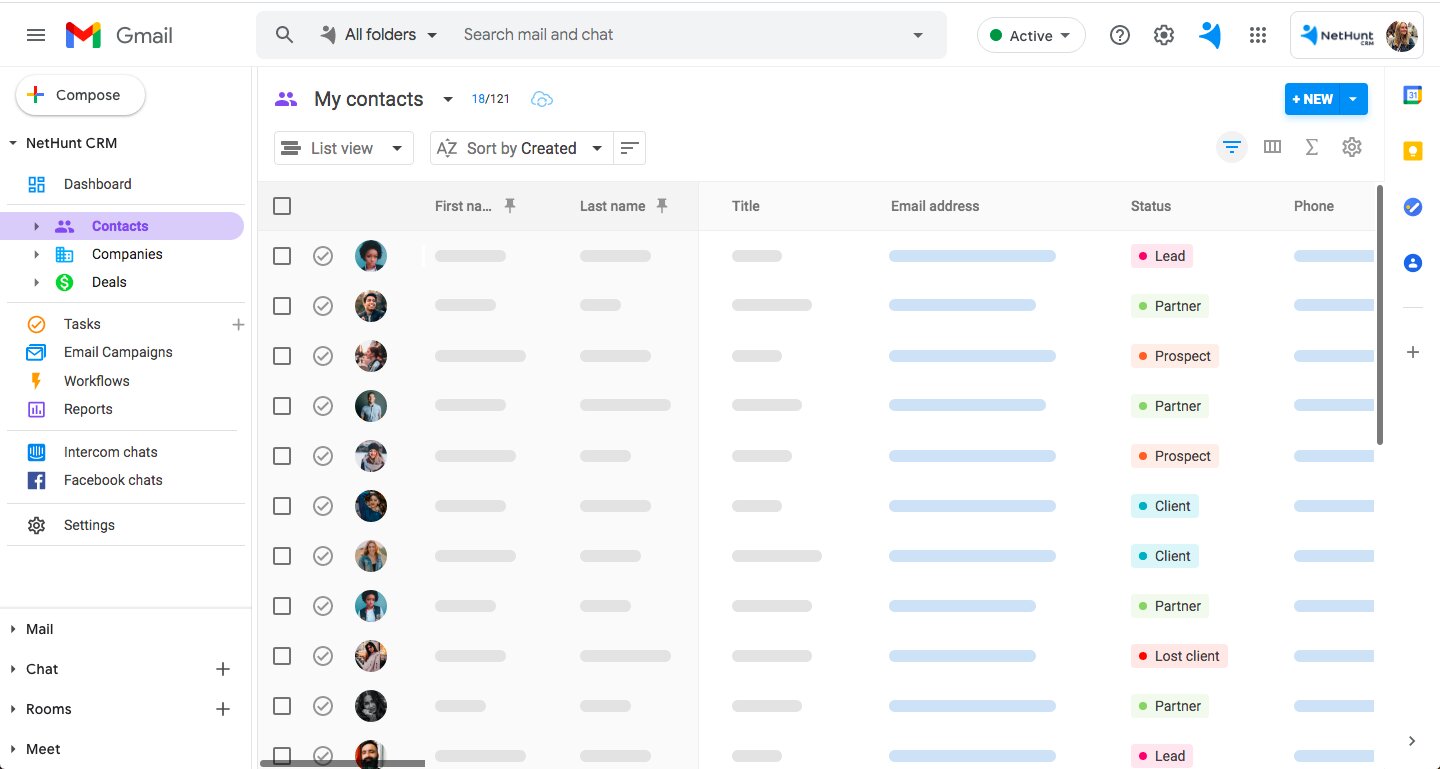
Task: Go to Workflows in the sidebar
Action: coord(97,381)
